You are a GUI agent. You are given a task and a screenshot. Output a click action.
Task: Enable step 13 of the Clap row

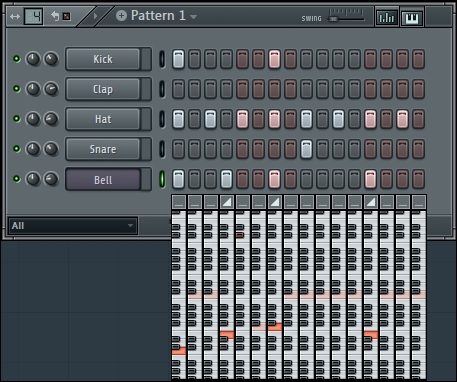point(370,89)
